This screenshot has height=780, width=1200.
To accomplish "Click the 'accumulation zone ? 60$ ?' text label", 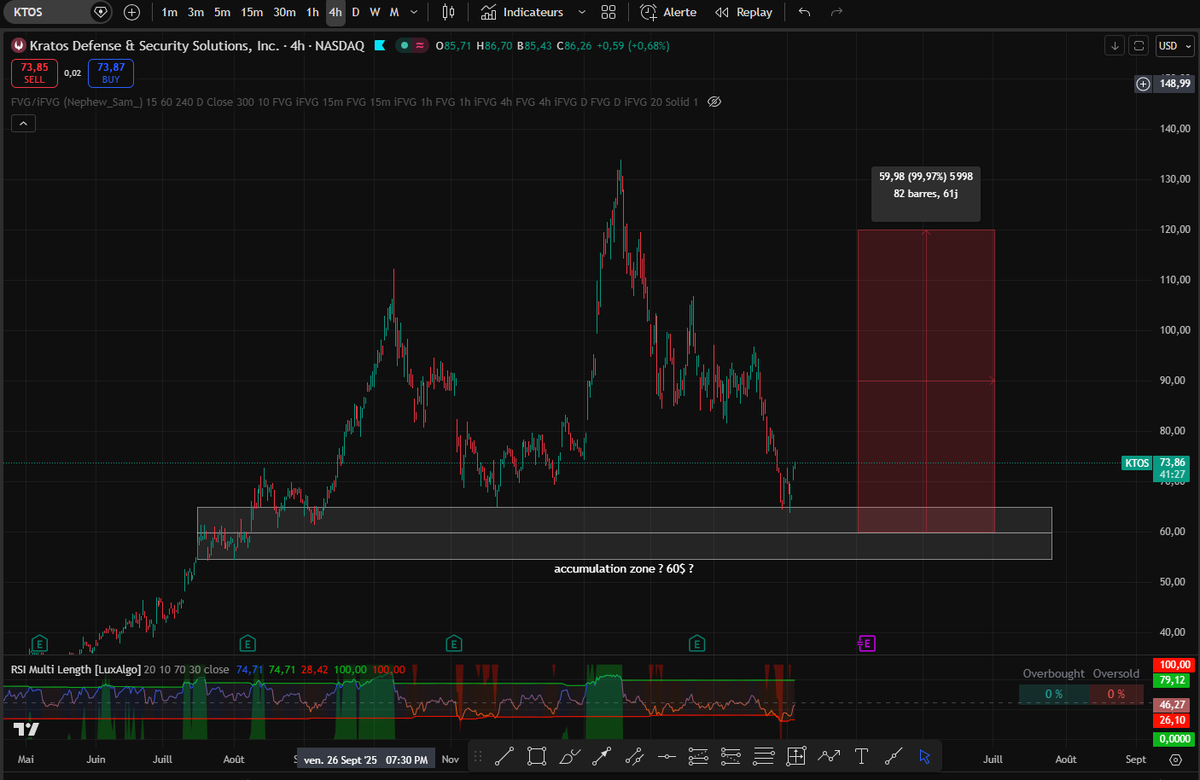I will pos(624,568).
